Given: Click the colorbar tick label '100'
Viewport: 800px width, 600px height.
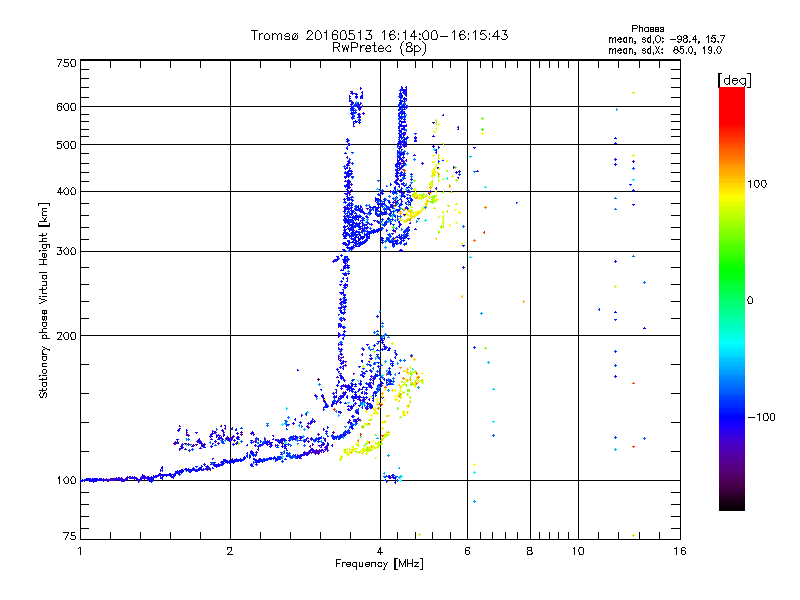Looking at the screenshot, I should [757, 184].
